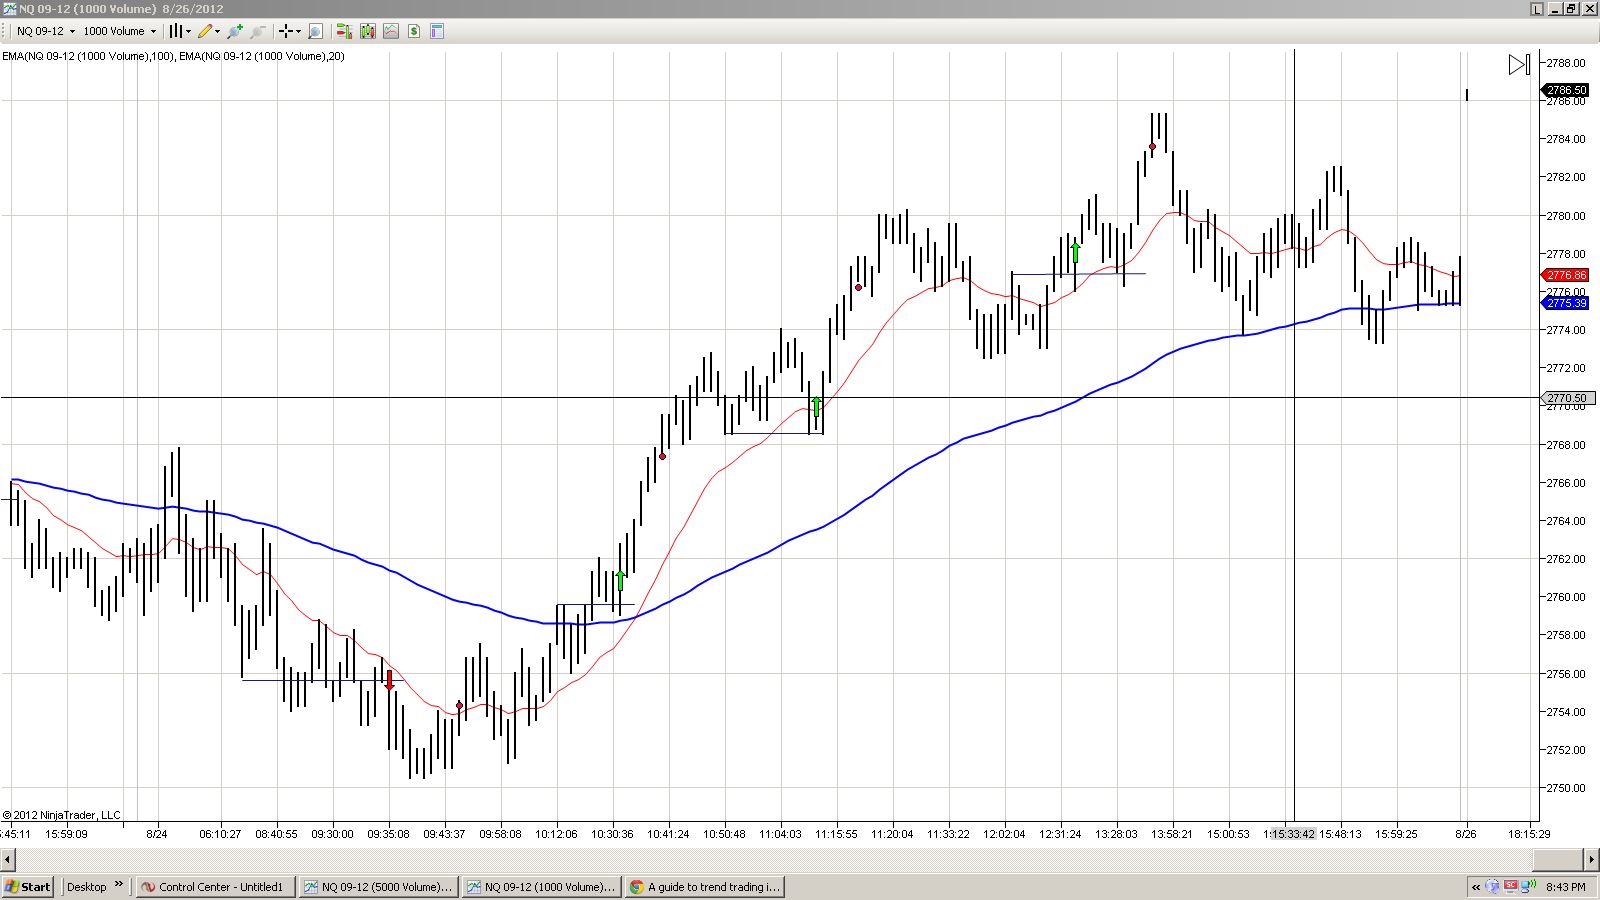1600x900 pixels.
Task: Open the NQ 09-12 instrument dropdown
Action: coord(46,31)
